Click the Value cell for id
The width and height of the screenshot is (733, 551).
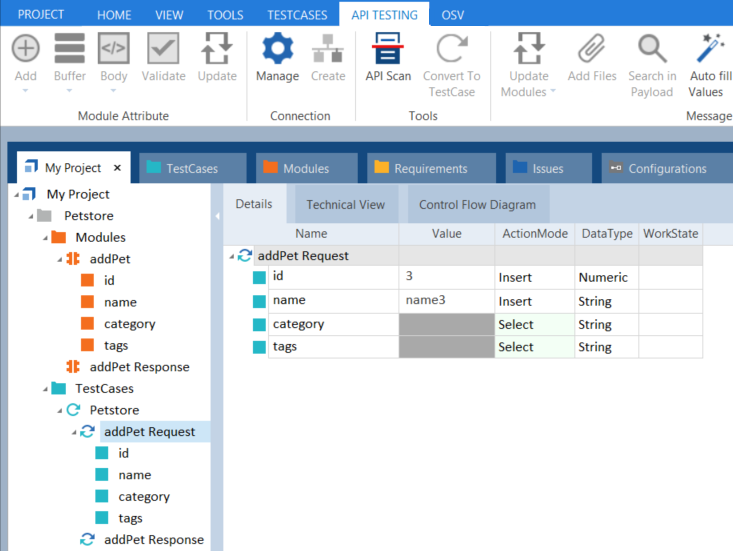point(446,276)
